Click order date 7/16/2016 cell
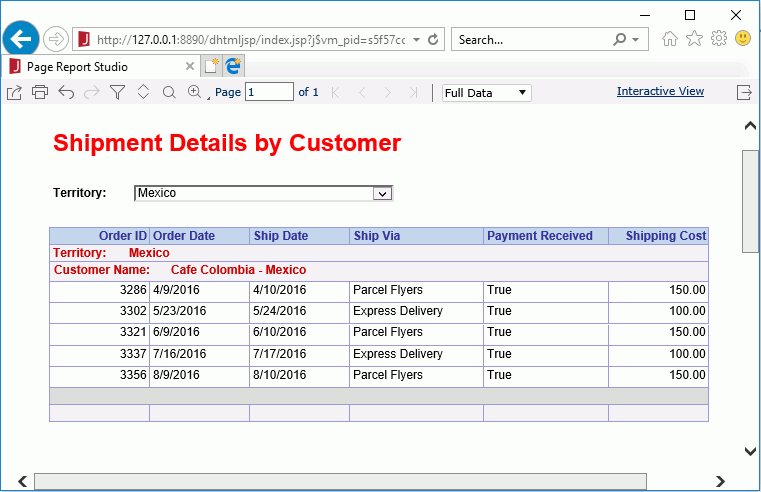 tap(199, 354)
